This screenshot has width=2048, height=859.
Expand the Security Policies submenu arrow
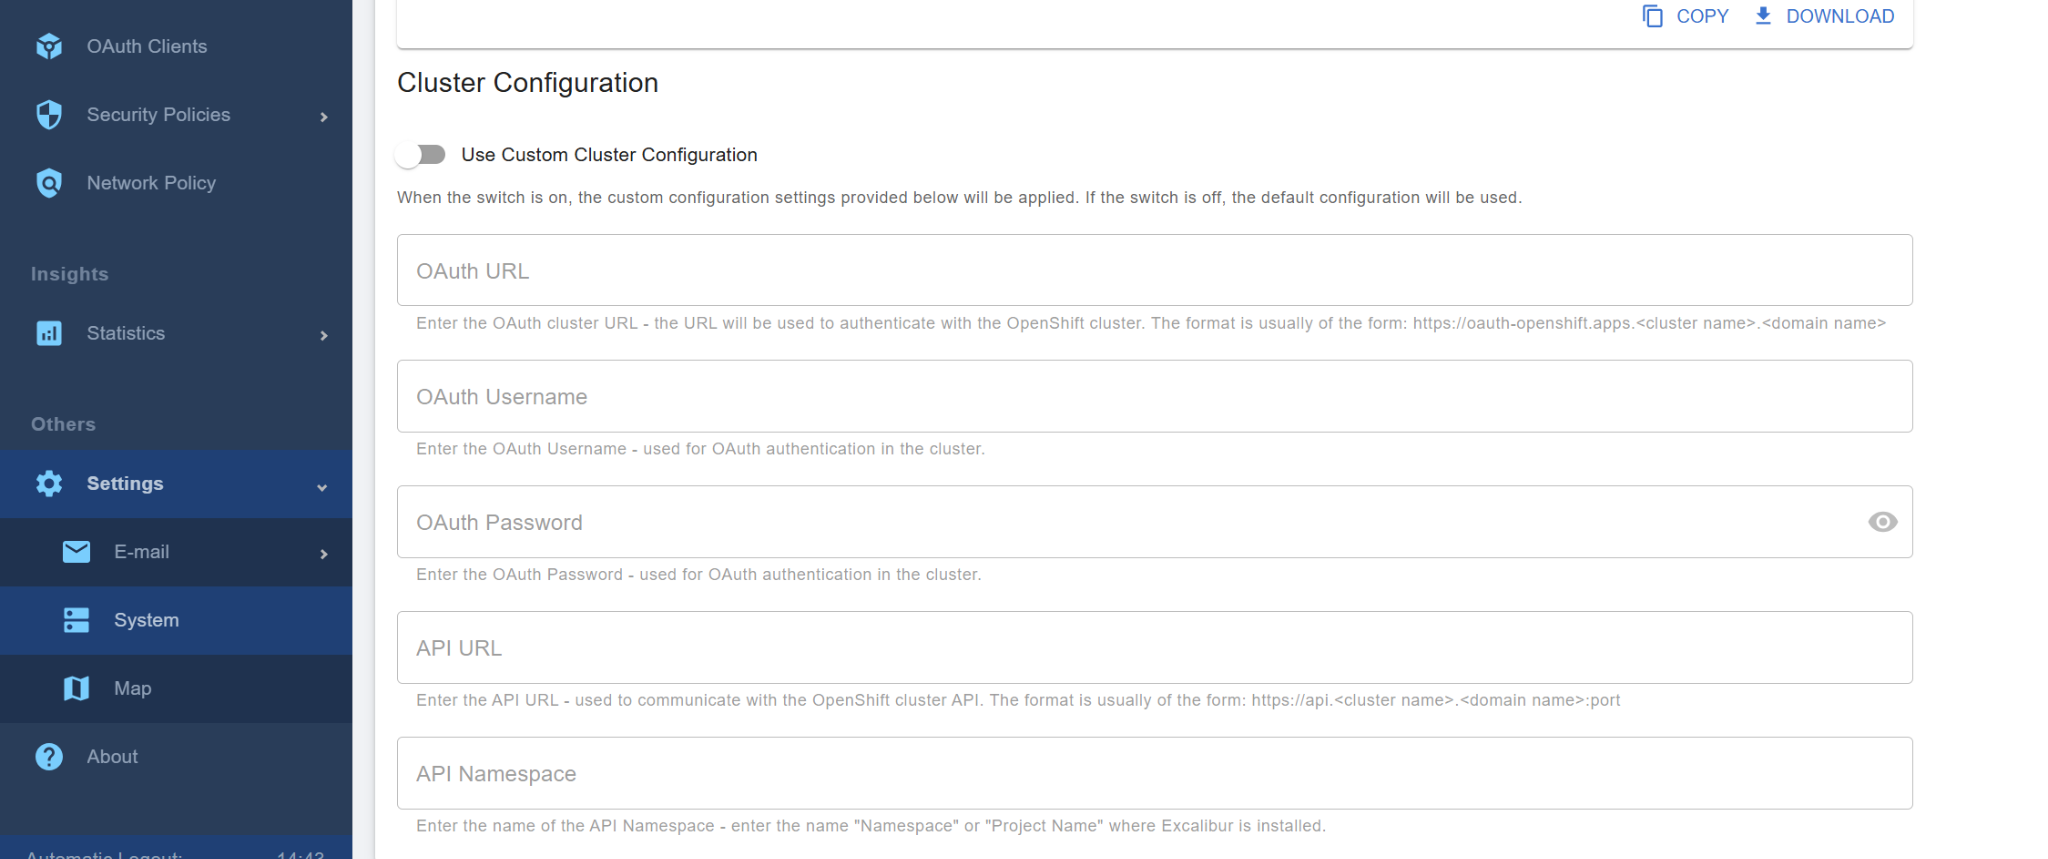(x=324, y=117)
